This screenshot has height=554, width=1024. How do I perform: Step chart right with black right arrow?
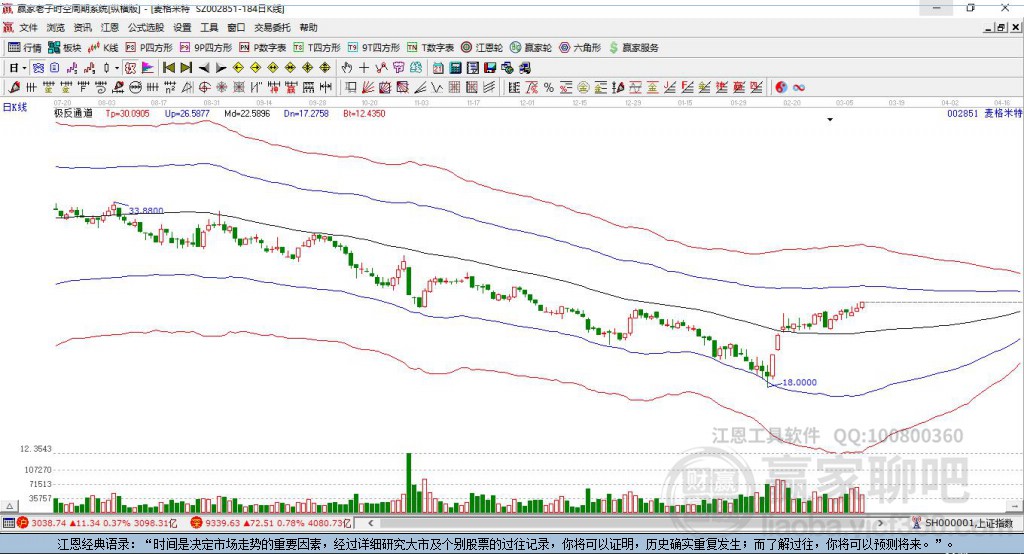coord(221,68)
